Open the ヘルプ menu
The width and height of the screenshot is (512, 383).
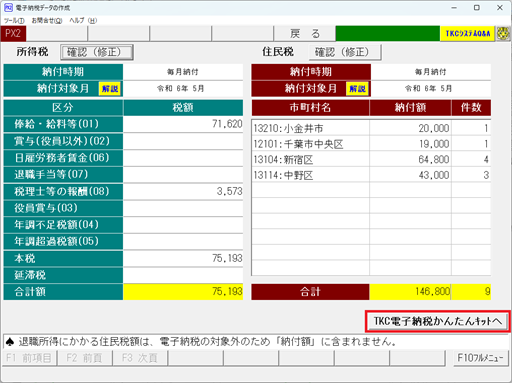[x=83, y=21]
